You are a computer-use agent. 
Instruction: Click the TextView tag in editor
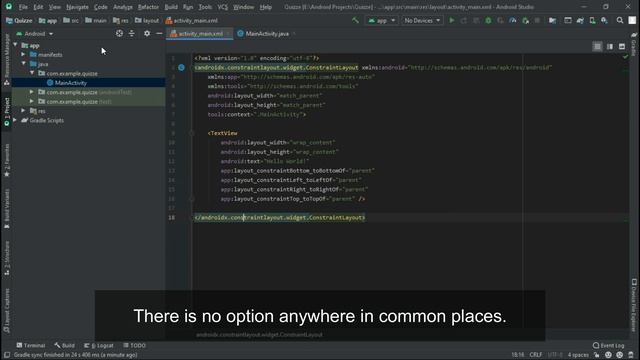222,133
